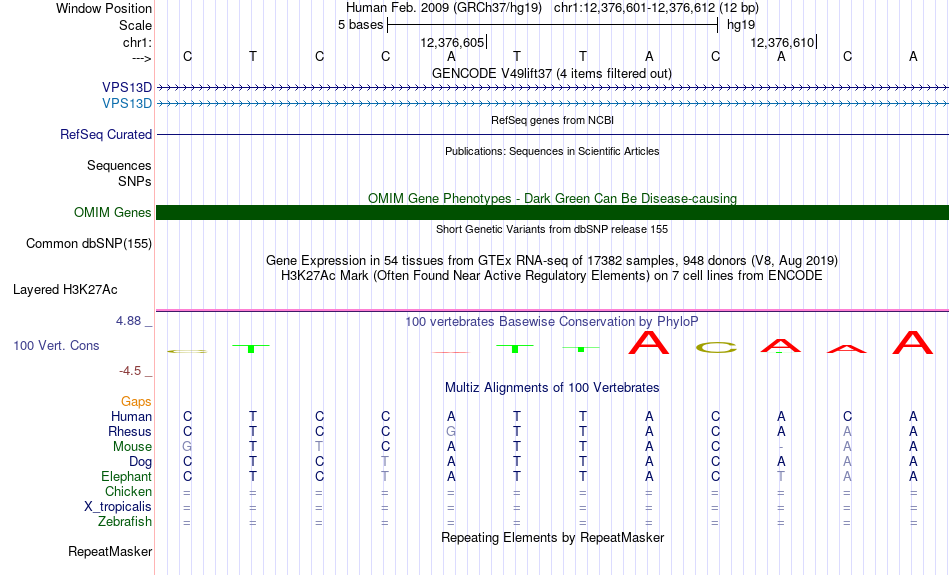Select the Human alignment row label
Image resolution: width=950 pixels, height=575 pixels.
(x=131, y=417)
